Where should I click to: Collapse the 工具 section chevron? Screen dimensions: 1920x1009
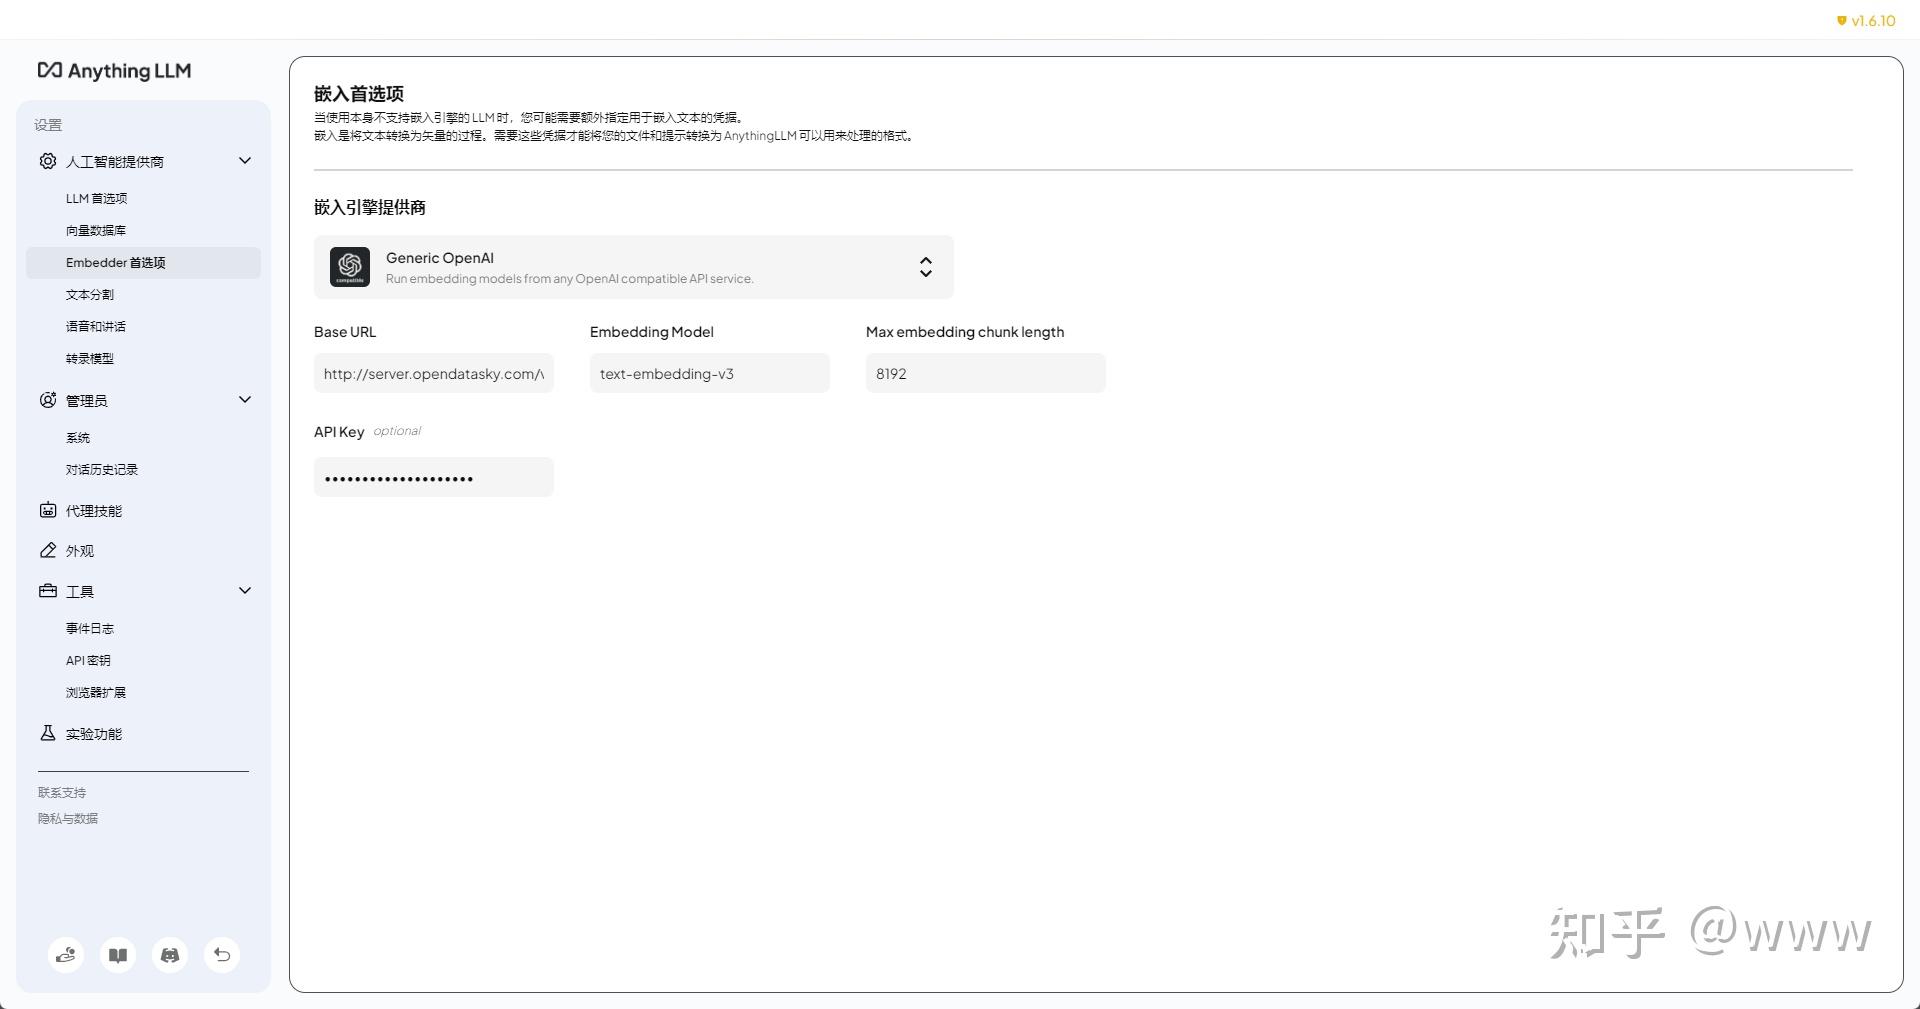(x=245, y=590)
